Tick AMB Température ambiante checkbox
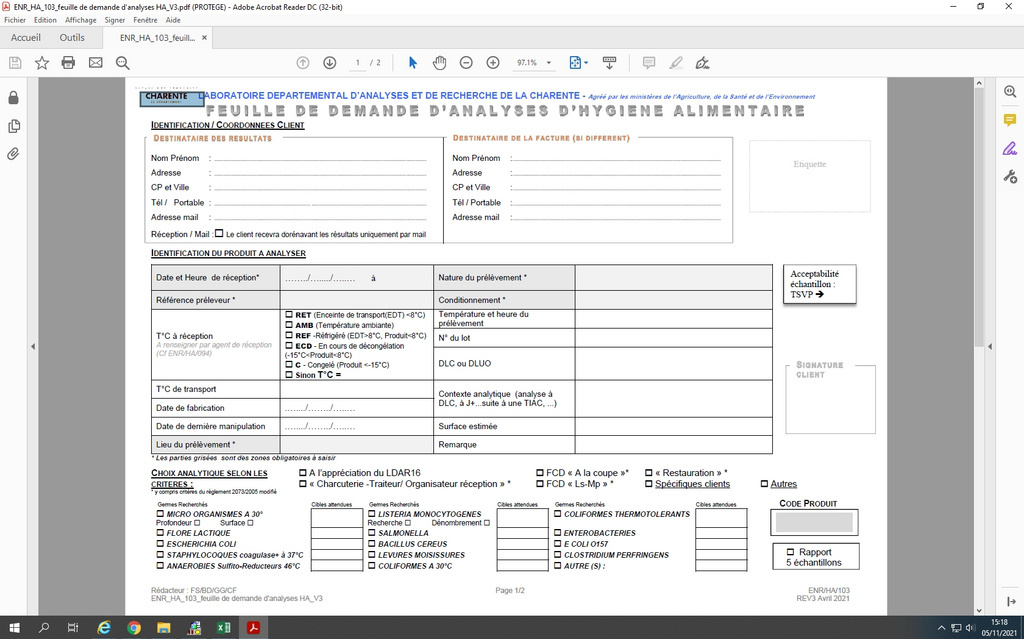This screenshot has height=639, width=1024. pyautogui.click(x=289, y=325)
